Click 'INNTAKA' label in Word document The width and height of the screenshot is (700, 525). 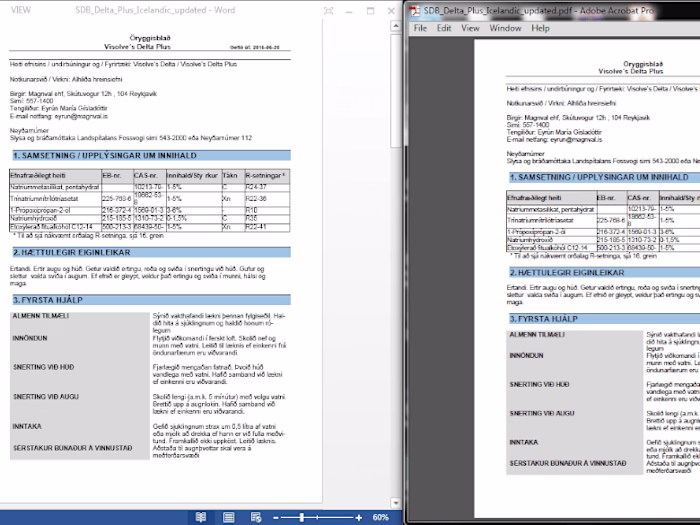point(27,426)
